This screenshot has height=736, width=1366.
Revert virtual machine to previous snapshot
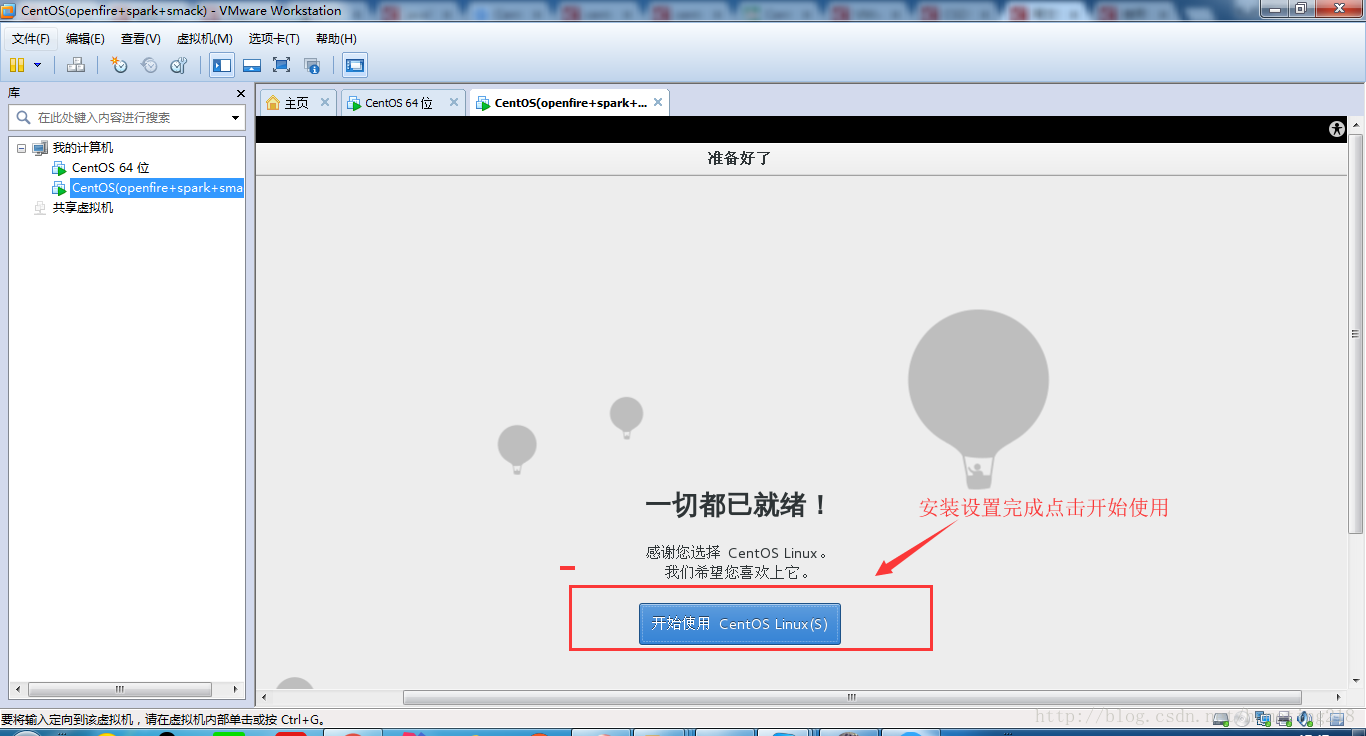click(x=149, y=65)
